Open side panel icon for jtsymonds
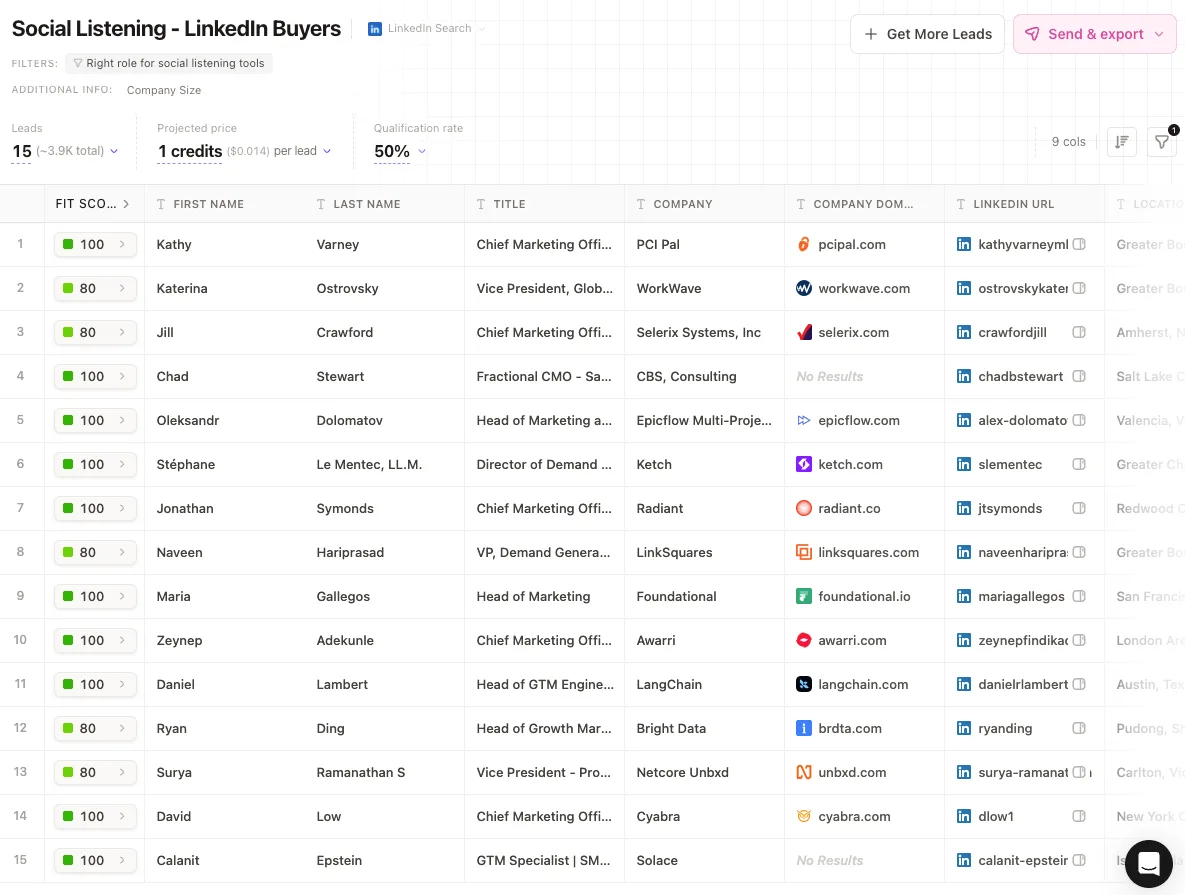This screenshot has height=895, width=1185. tap(1079, 509)
